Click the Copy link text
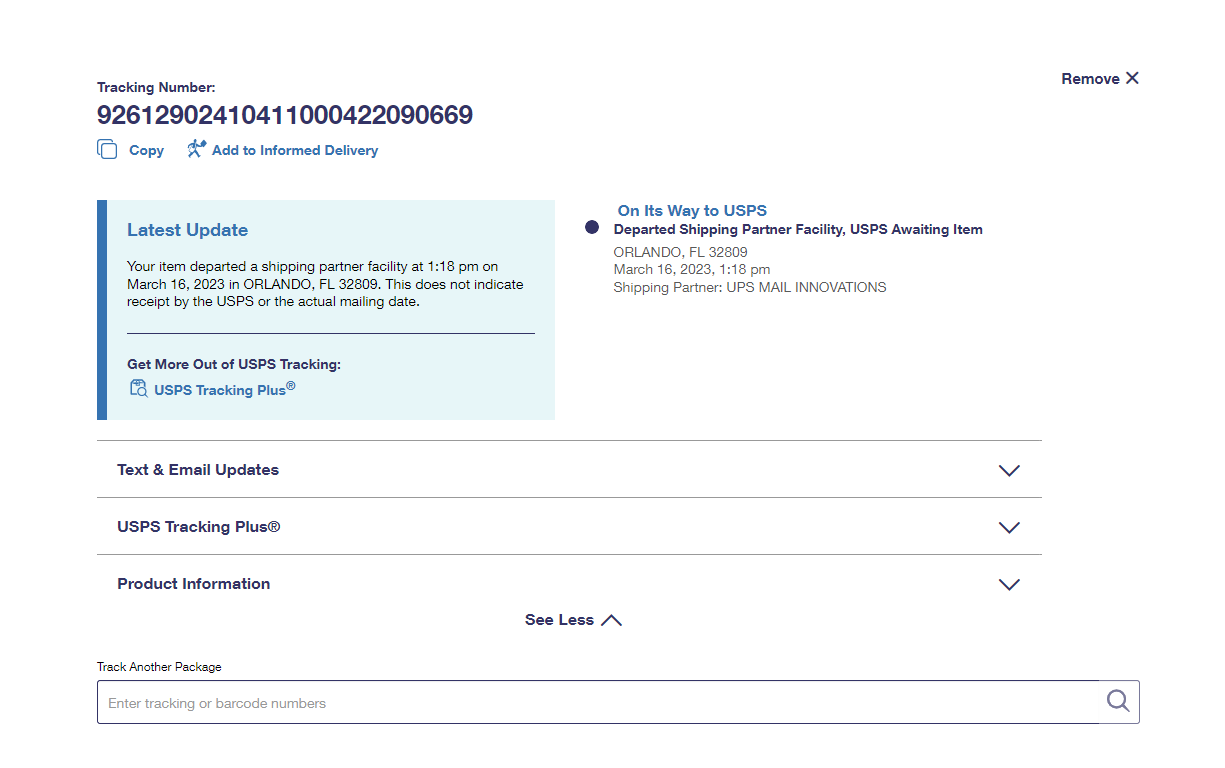The image size is (1225, 768). 146,150
